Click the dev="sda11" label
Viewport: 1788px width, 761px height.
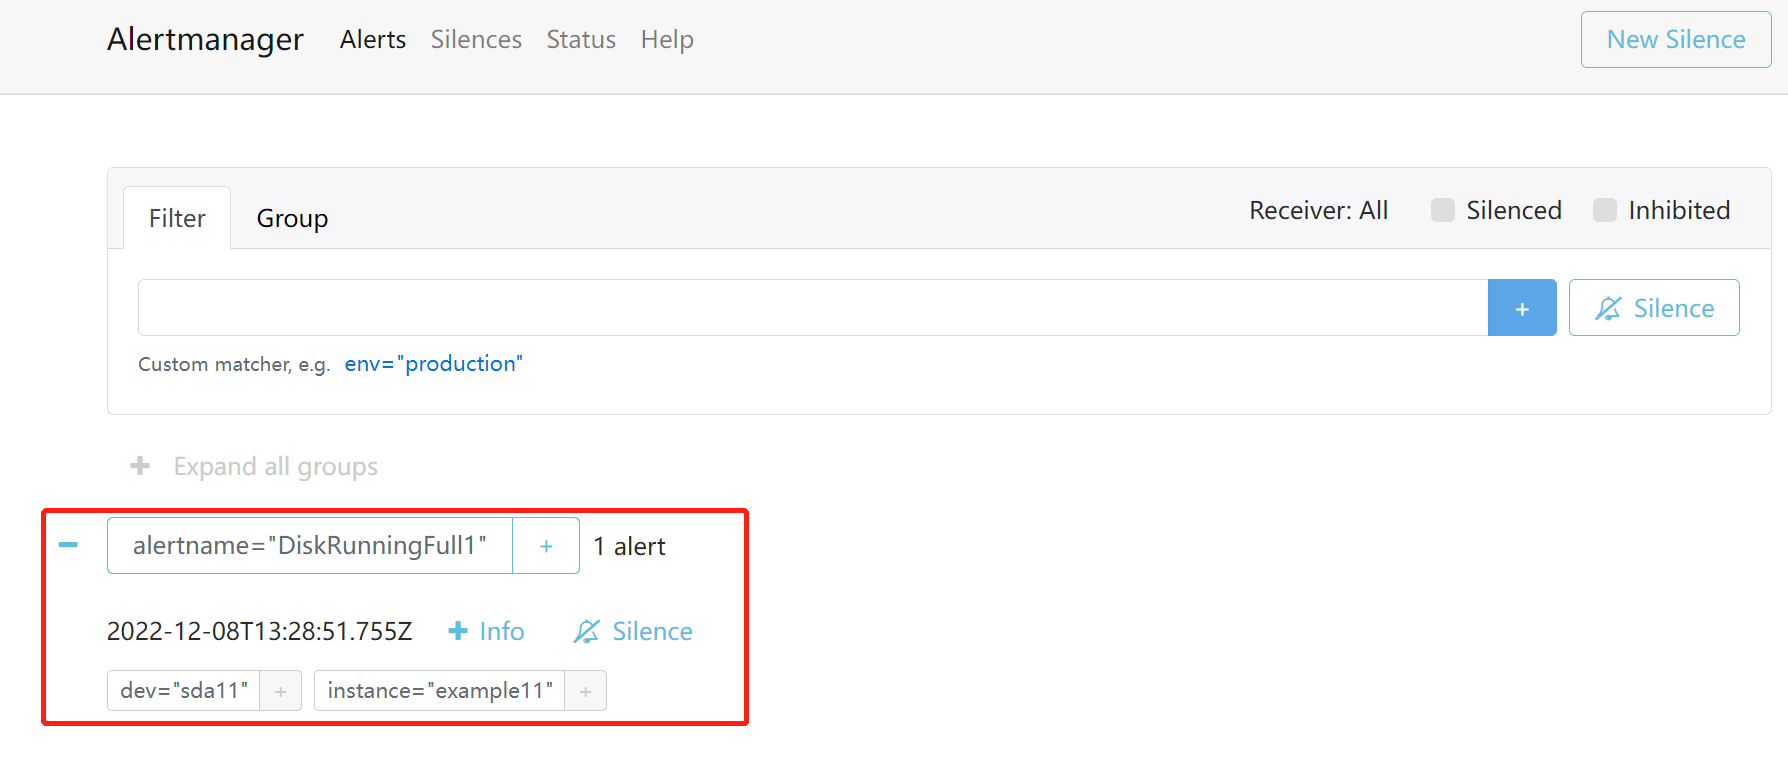tap(184, 690)
